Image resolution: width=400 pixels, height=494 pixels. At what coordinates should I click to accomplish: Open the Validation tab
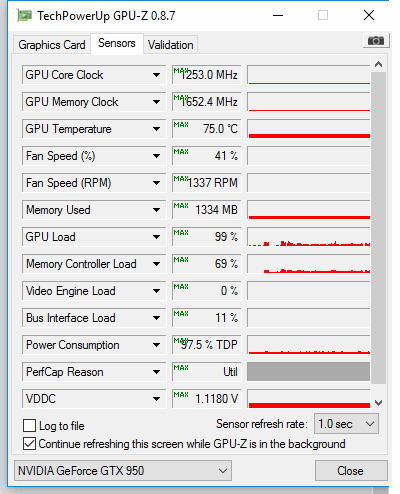tap(171, 45)
